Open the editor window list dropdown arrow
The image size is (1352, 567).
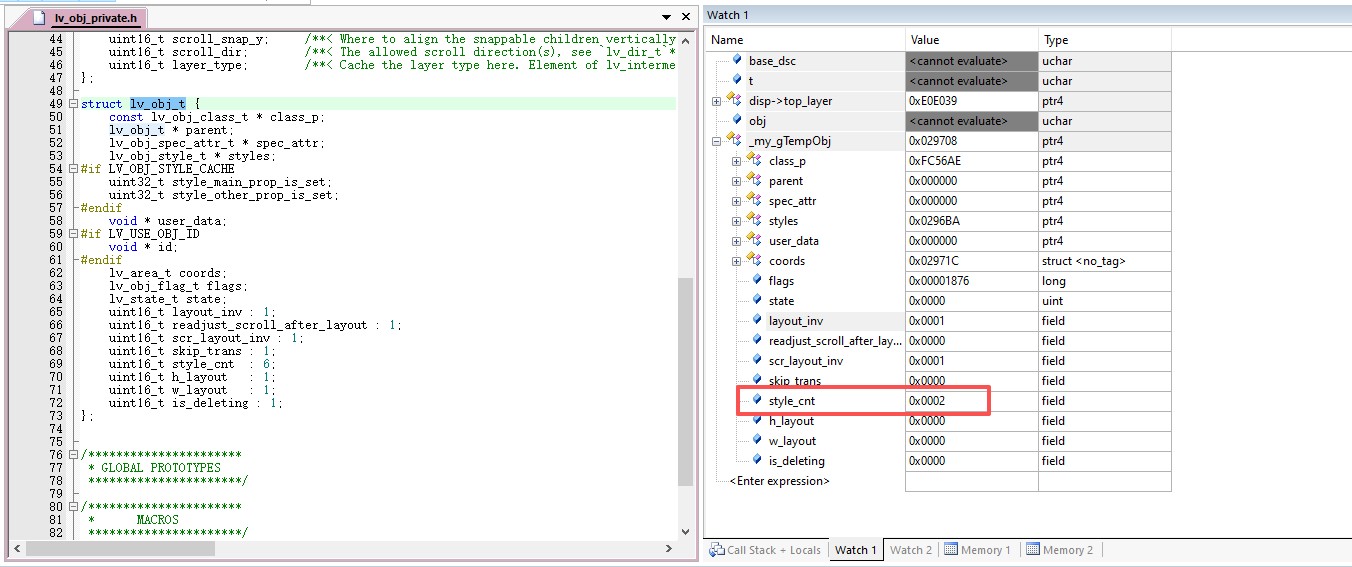click(x=667, y=18)
